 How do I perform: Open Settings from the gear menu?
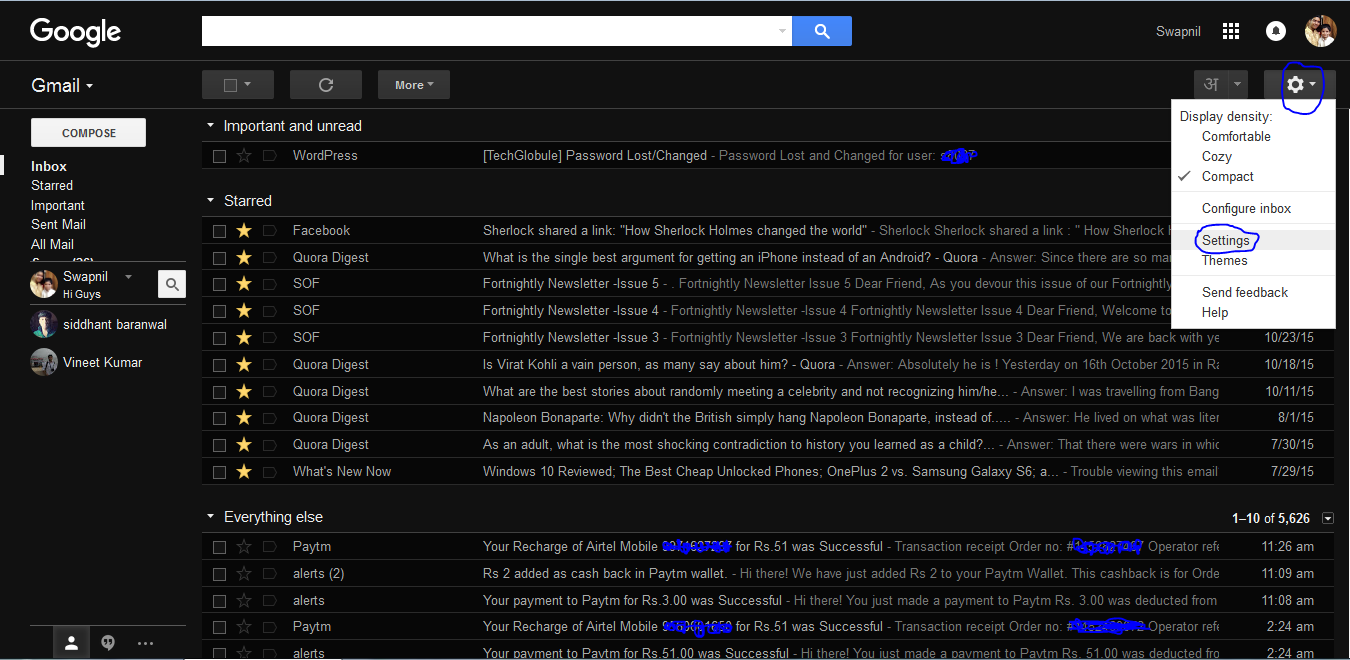coord(1226,241)
